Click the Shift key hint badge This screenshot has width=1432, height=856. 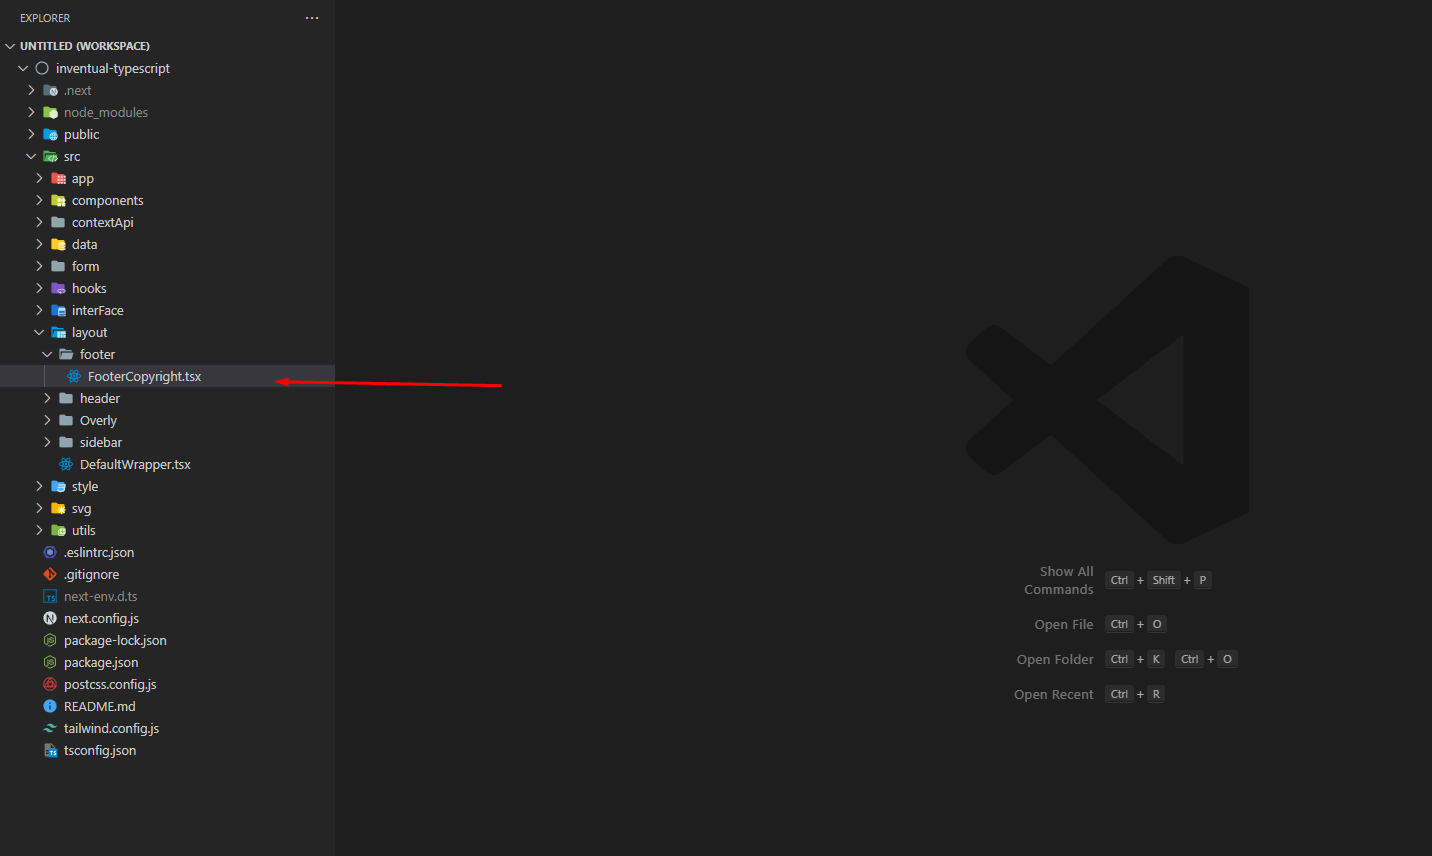click(x=1164, y=580)
